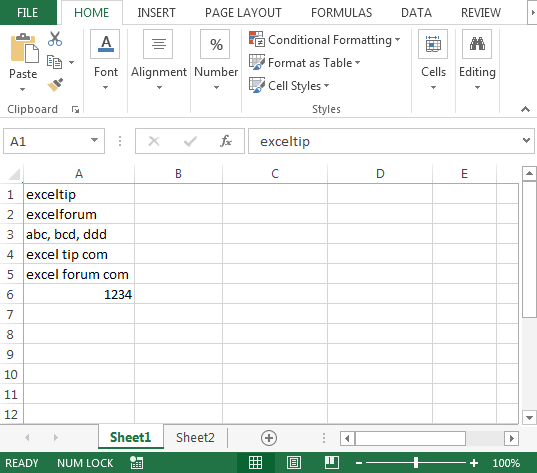Click the zoom in plus button
Screen dimensions: 537x473
tap(474, 463)
